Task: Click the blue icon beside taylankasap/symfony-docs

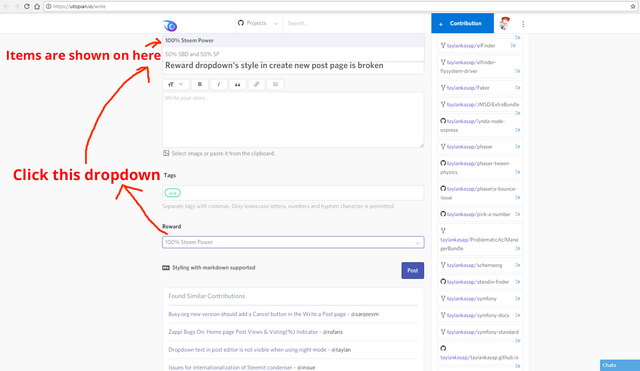Action: 518,315
